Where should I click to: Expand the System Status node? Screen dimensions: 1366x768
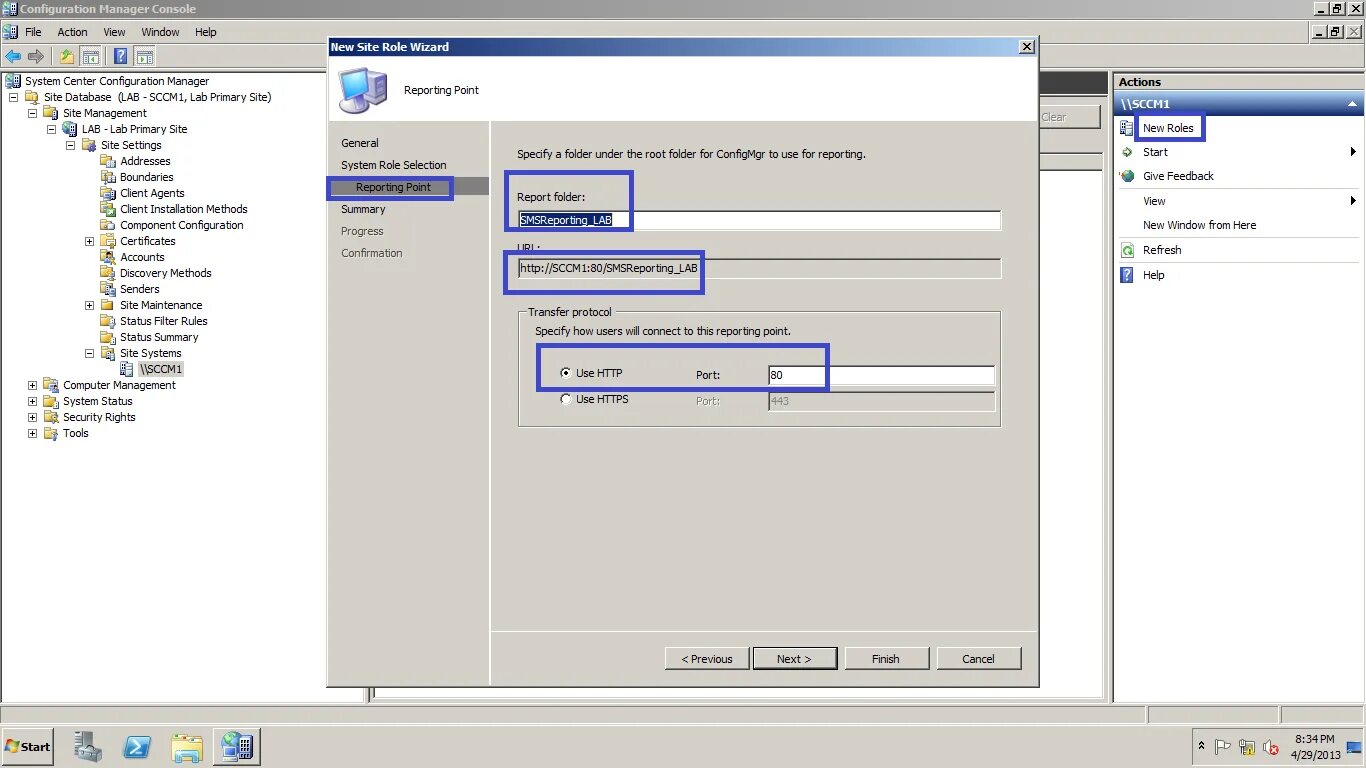[x=32, y=401]
